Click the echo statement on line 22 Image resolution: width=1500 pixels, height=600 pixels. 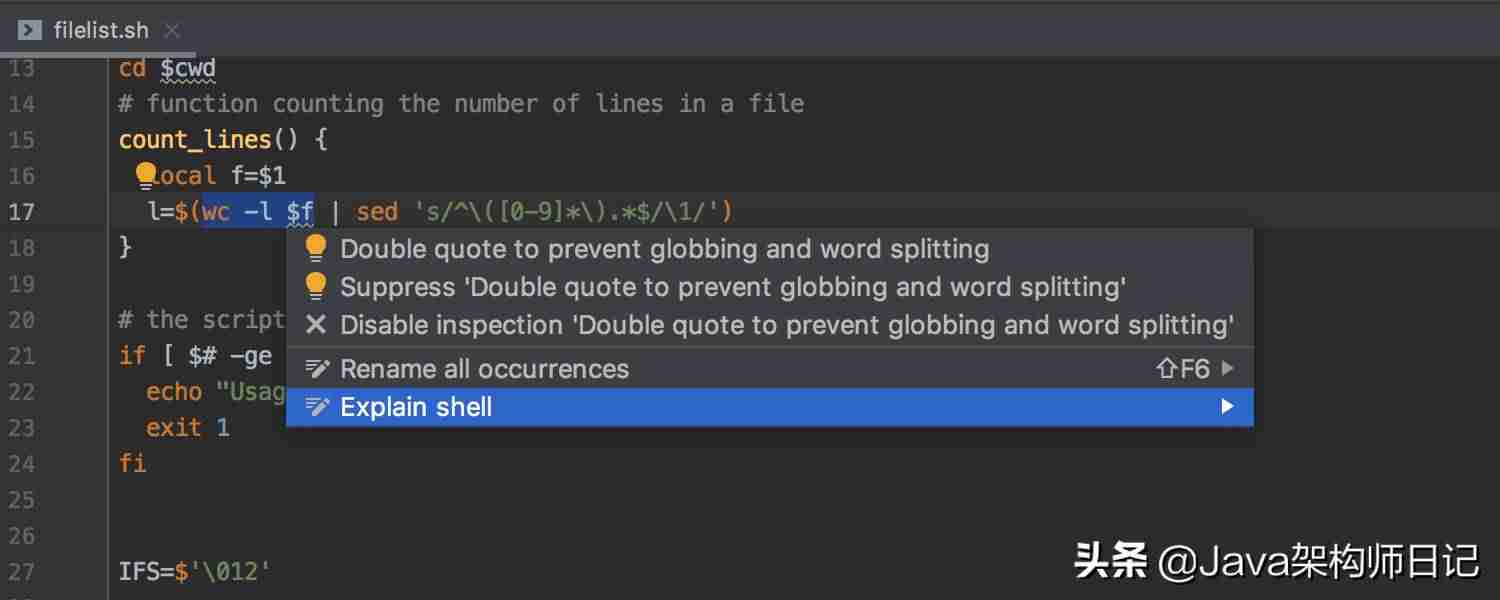pyautogui.click(x=216, y=392)
